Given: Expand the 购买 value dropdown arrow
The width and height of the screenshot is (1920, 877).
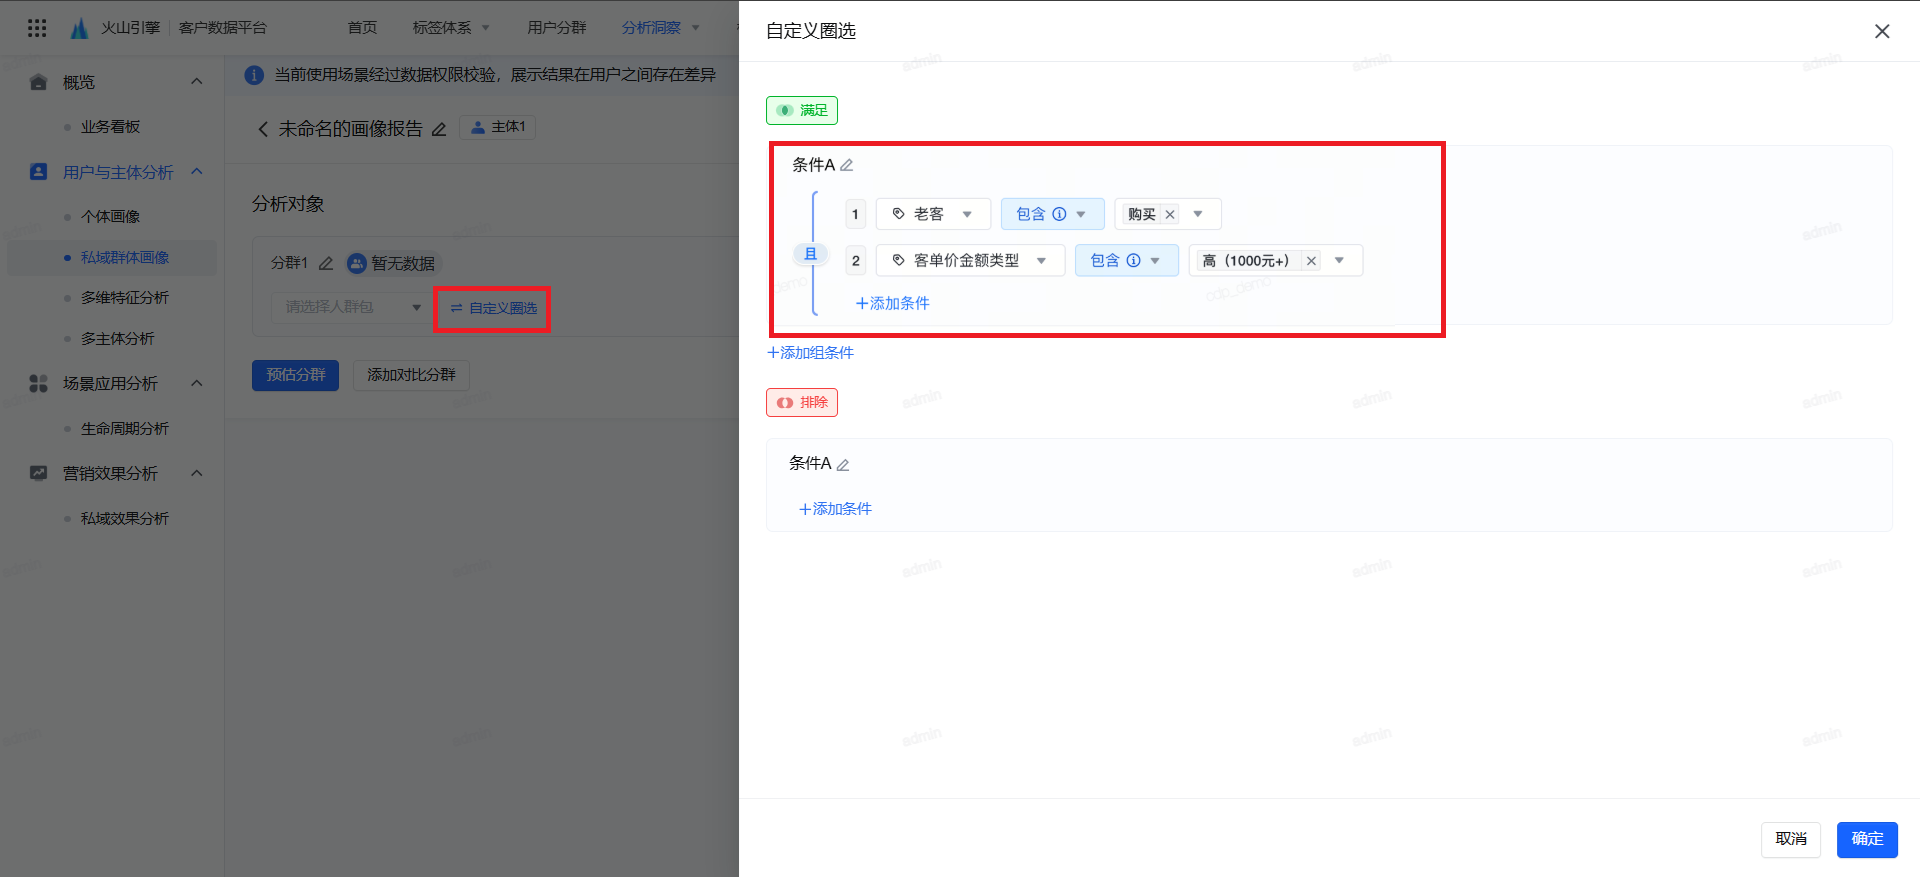Looking at the screenshot, I should pyautogui.click(x=1198, y=214).
